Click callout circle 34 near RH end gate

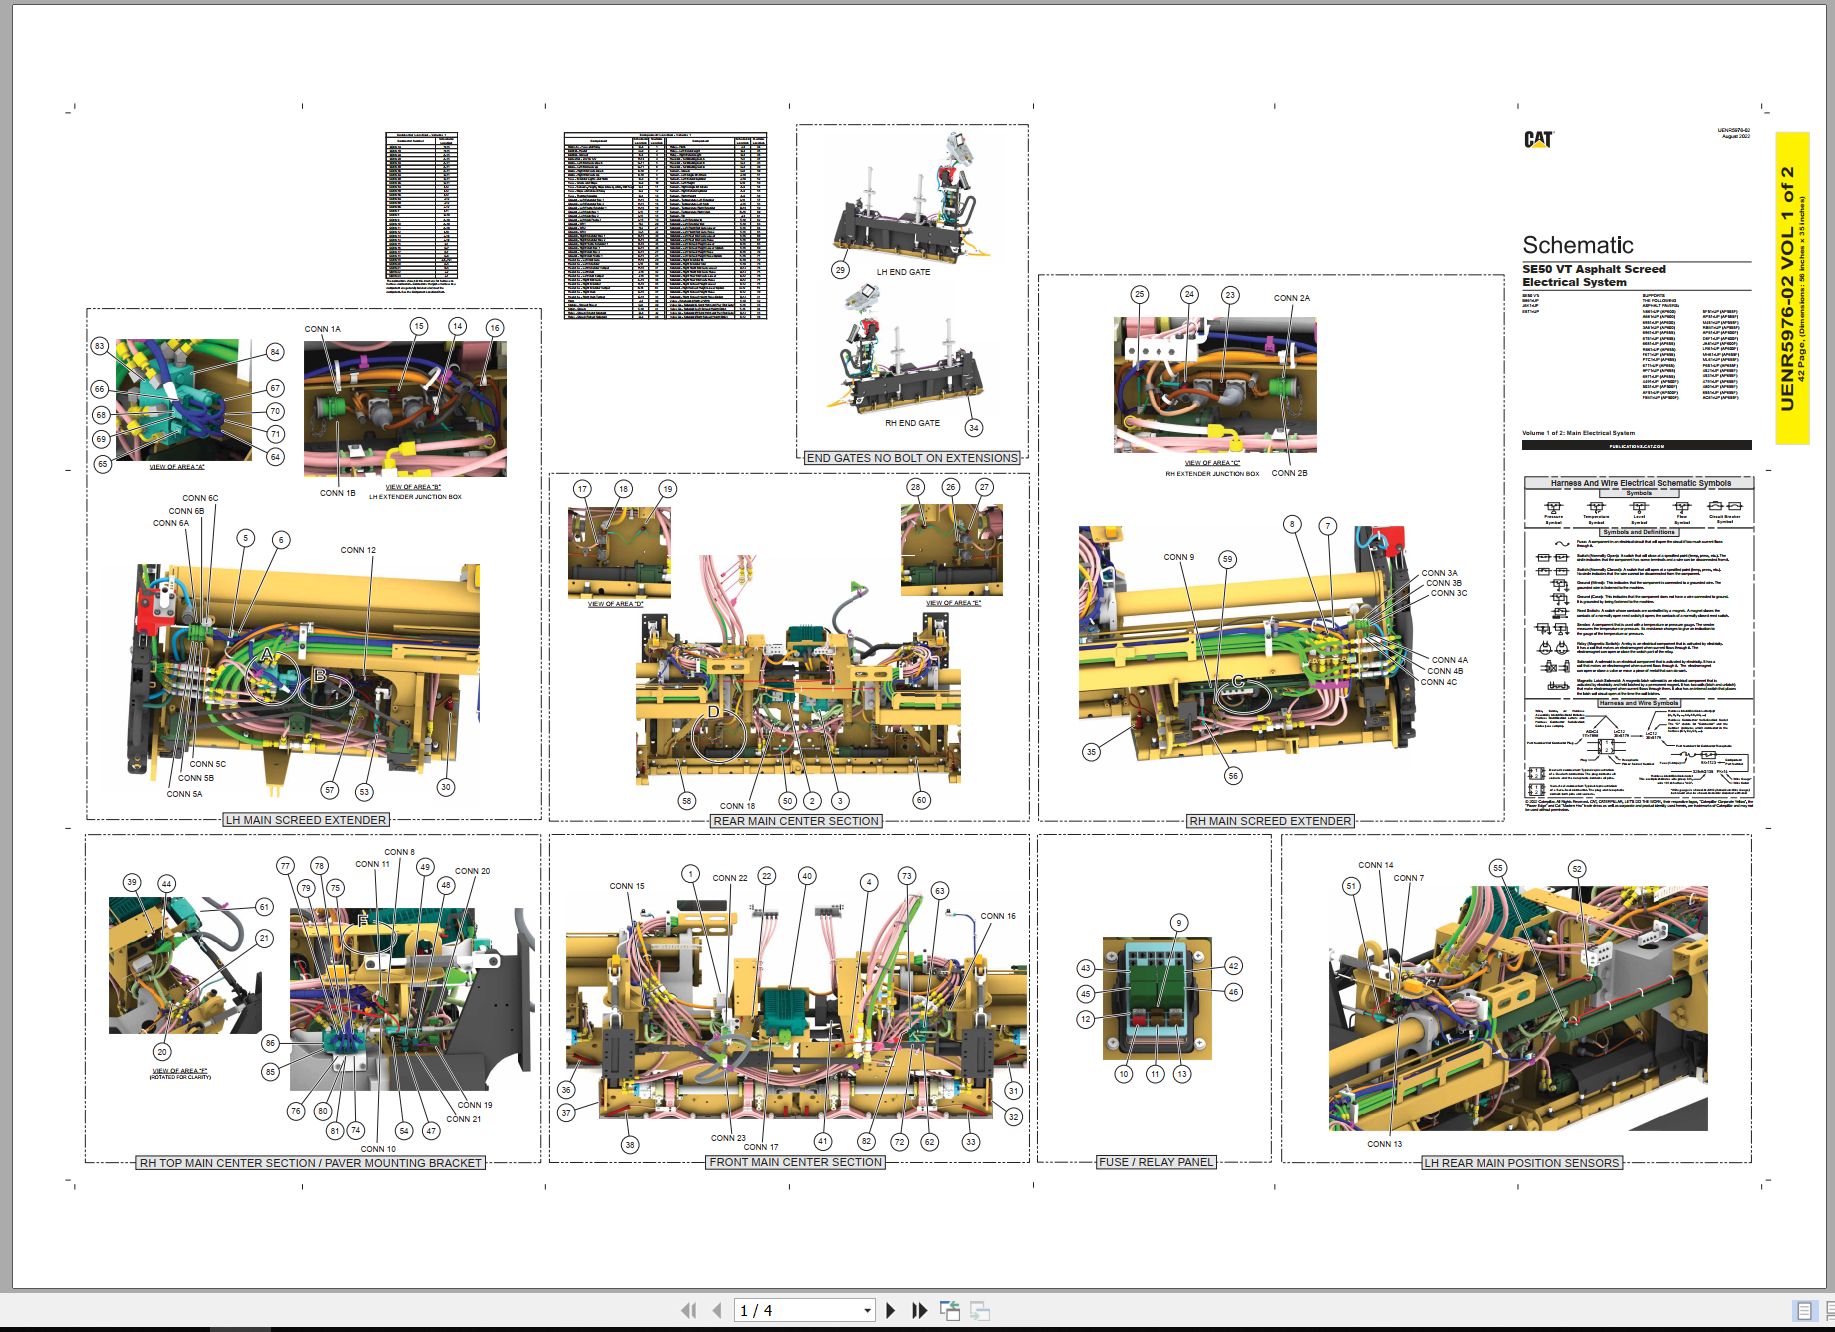tap(974, 427)
